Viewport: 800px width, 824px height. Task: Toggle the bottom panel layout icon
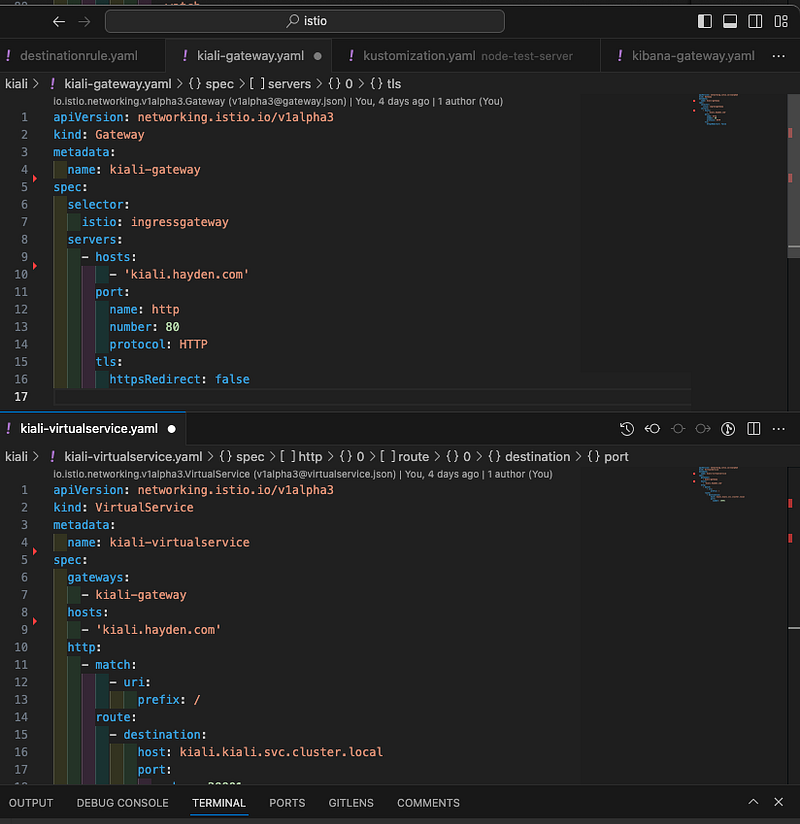(730, 21)
